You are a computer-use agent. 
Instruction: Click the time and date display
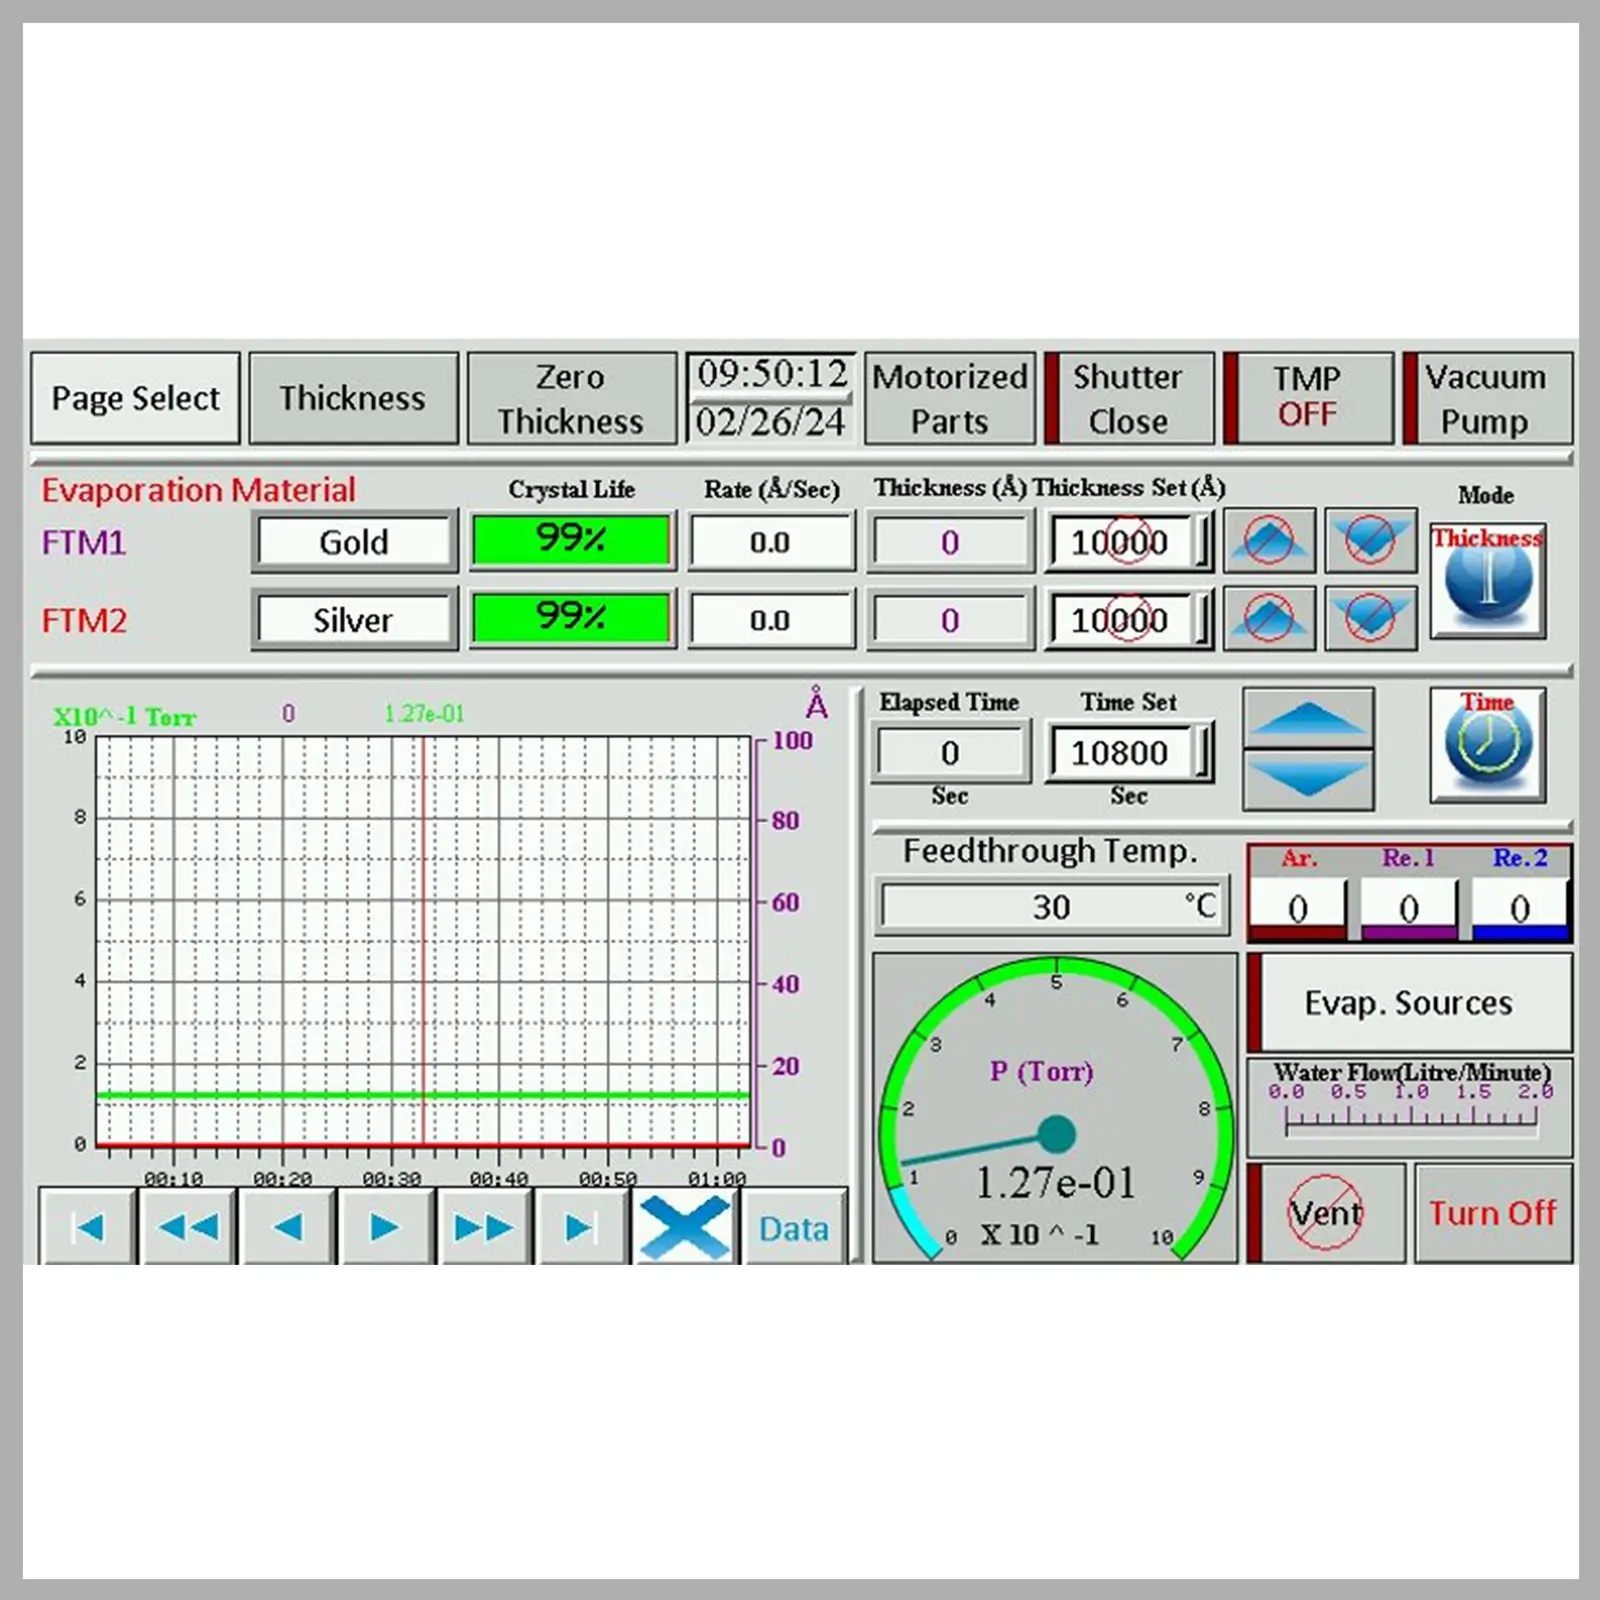point(771,397)
